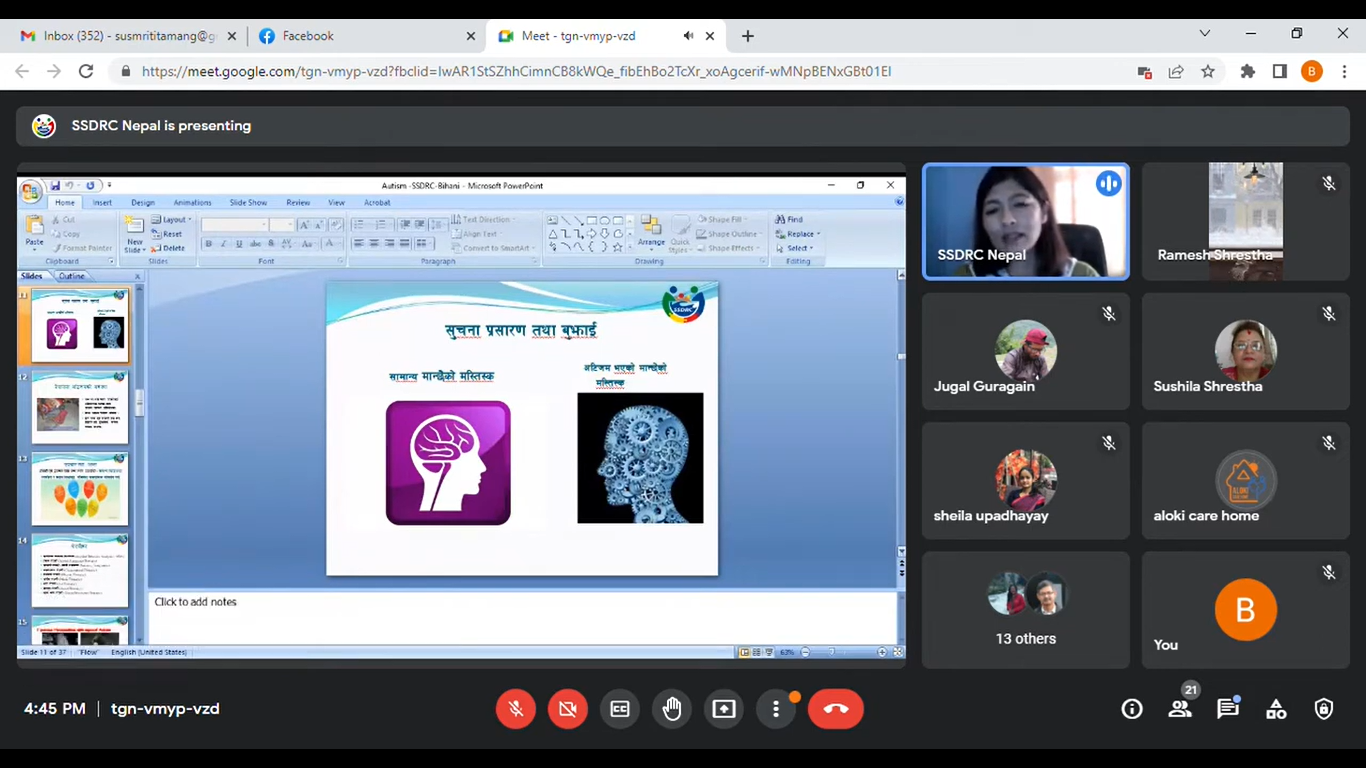This screenshot has height=768, width=1366.
Task: Turn on closed captions
Action: click(620, 709)
